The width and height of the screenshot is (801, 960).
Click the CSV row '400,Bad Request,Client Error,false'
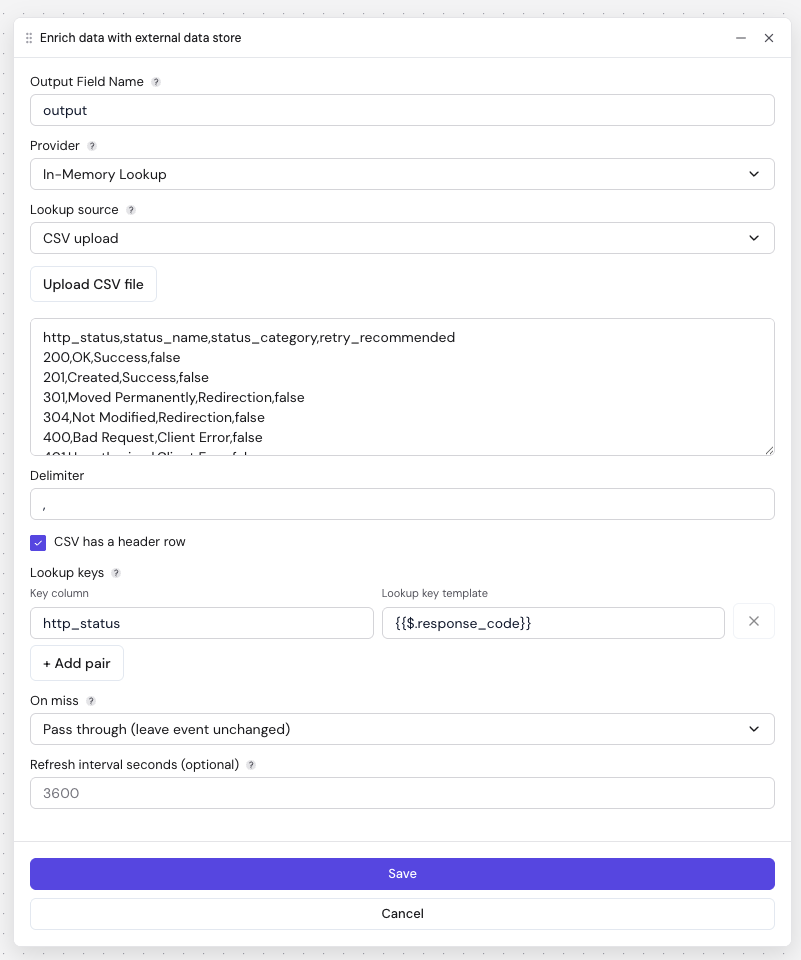click(x=152, y=438)
